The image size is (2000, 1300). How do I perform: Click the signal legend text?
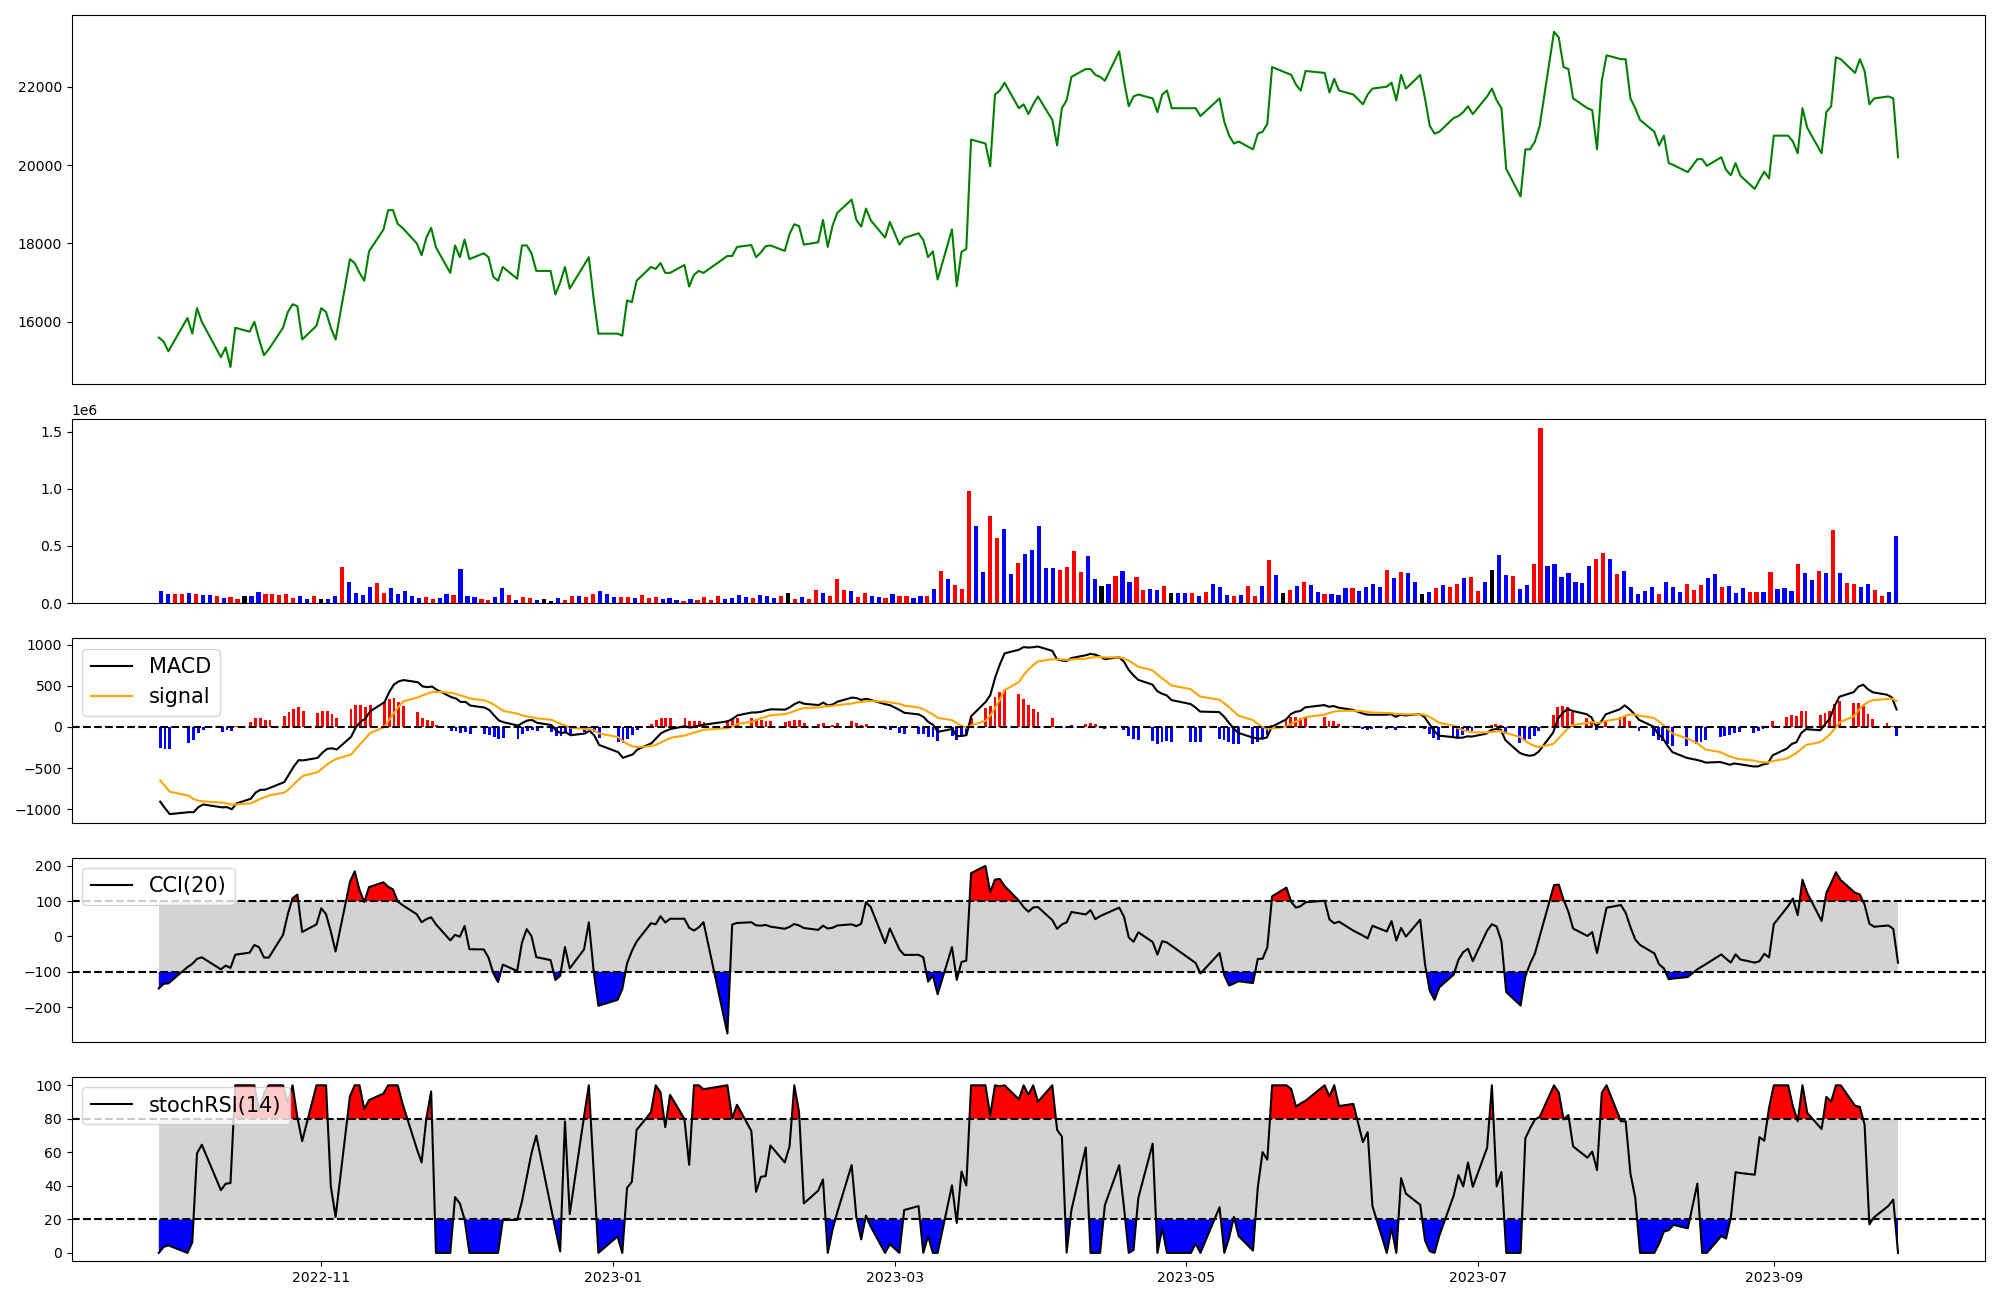(179, 696)
